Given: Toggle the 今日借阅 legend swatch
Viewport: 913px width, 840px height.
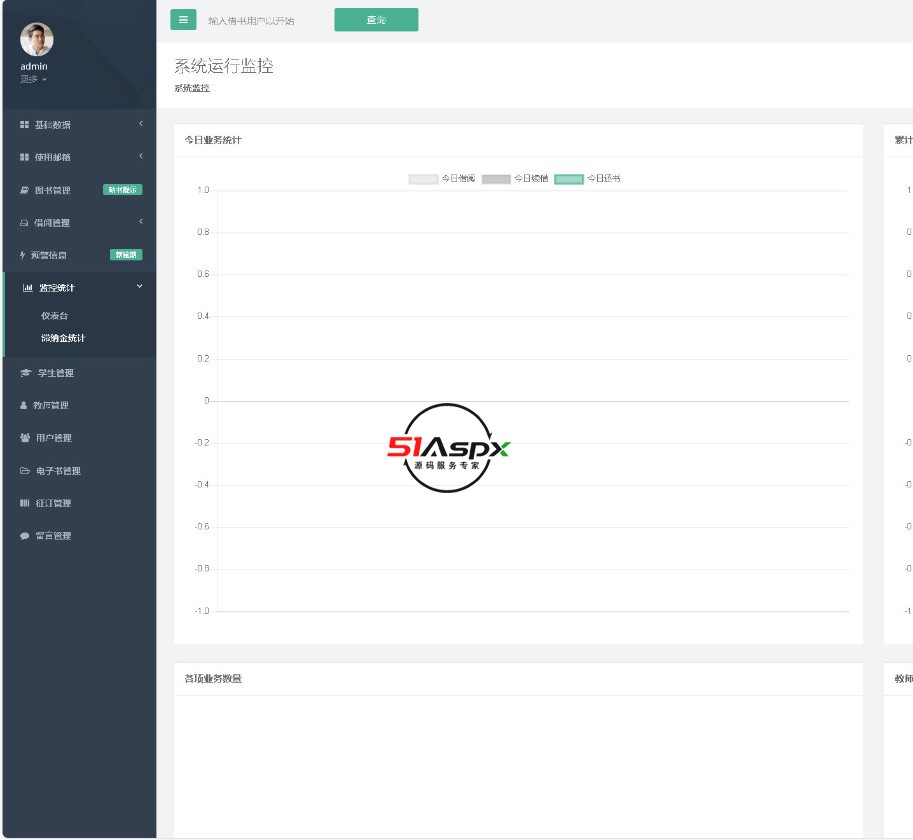Looking at the screenshot, I should coord(423,179).
